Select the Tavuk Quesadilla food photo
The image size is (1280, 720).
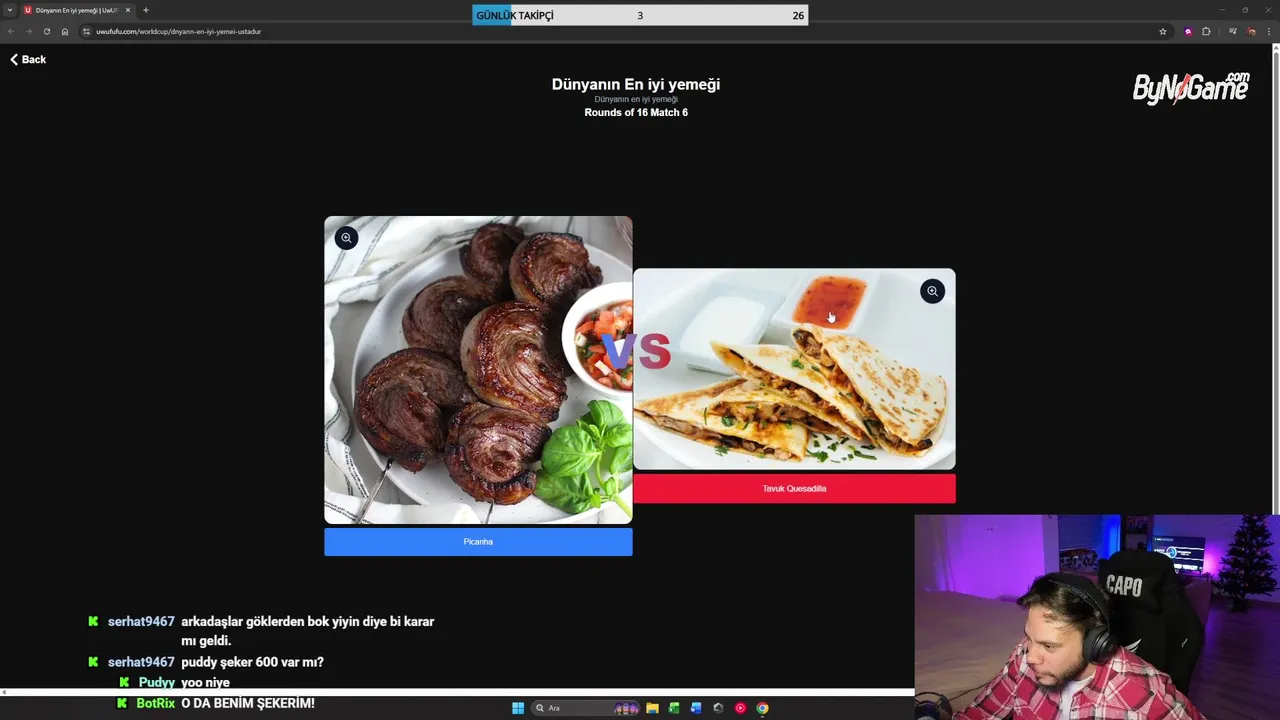(x=794, y=369)
